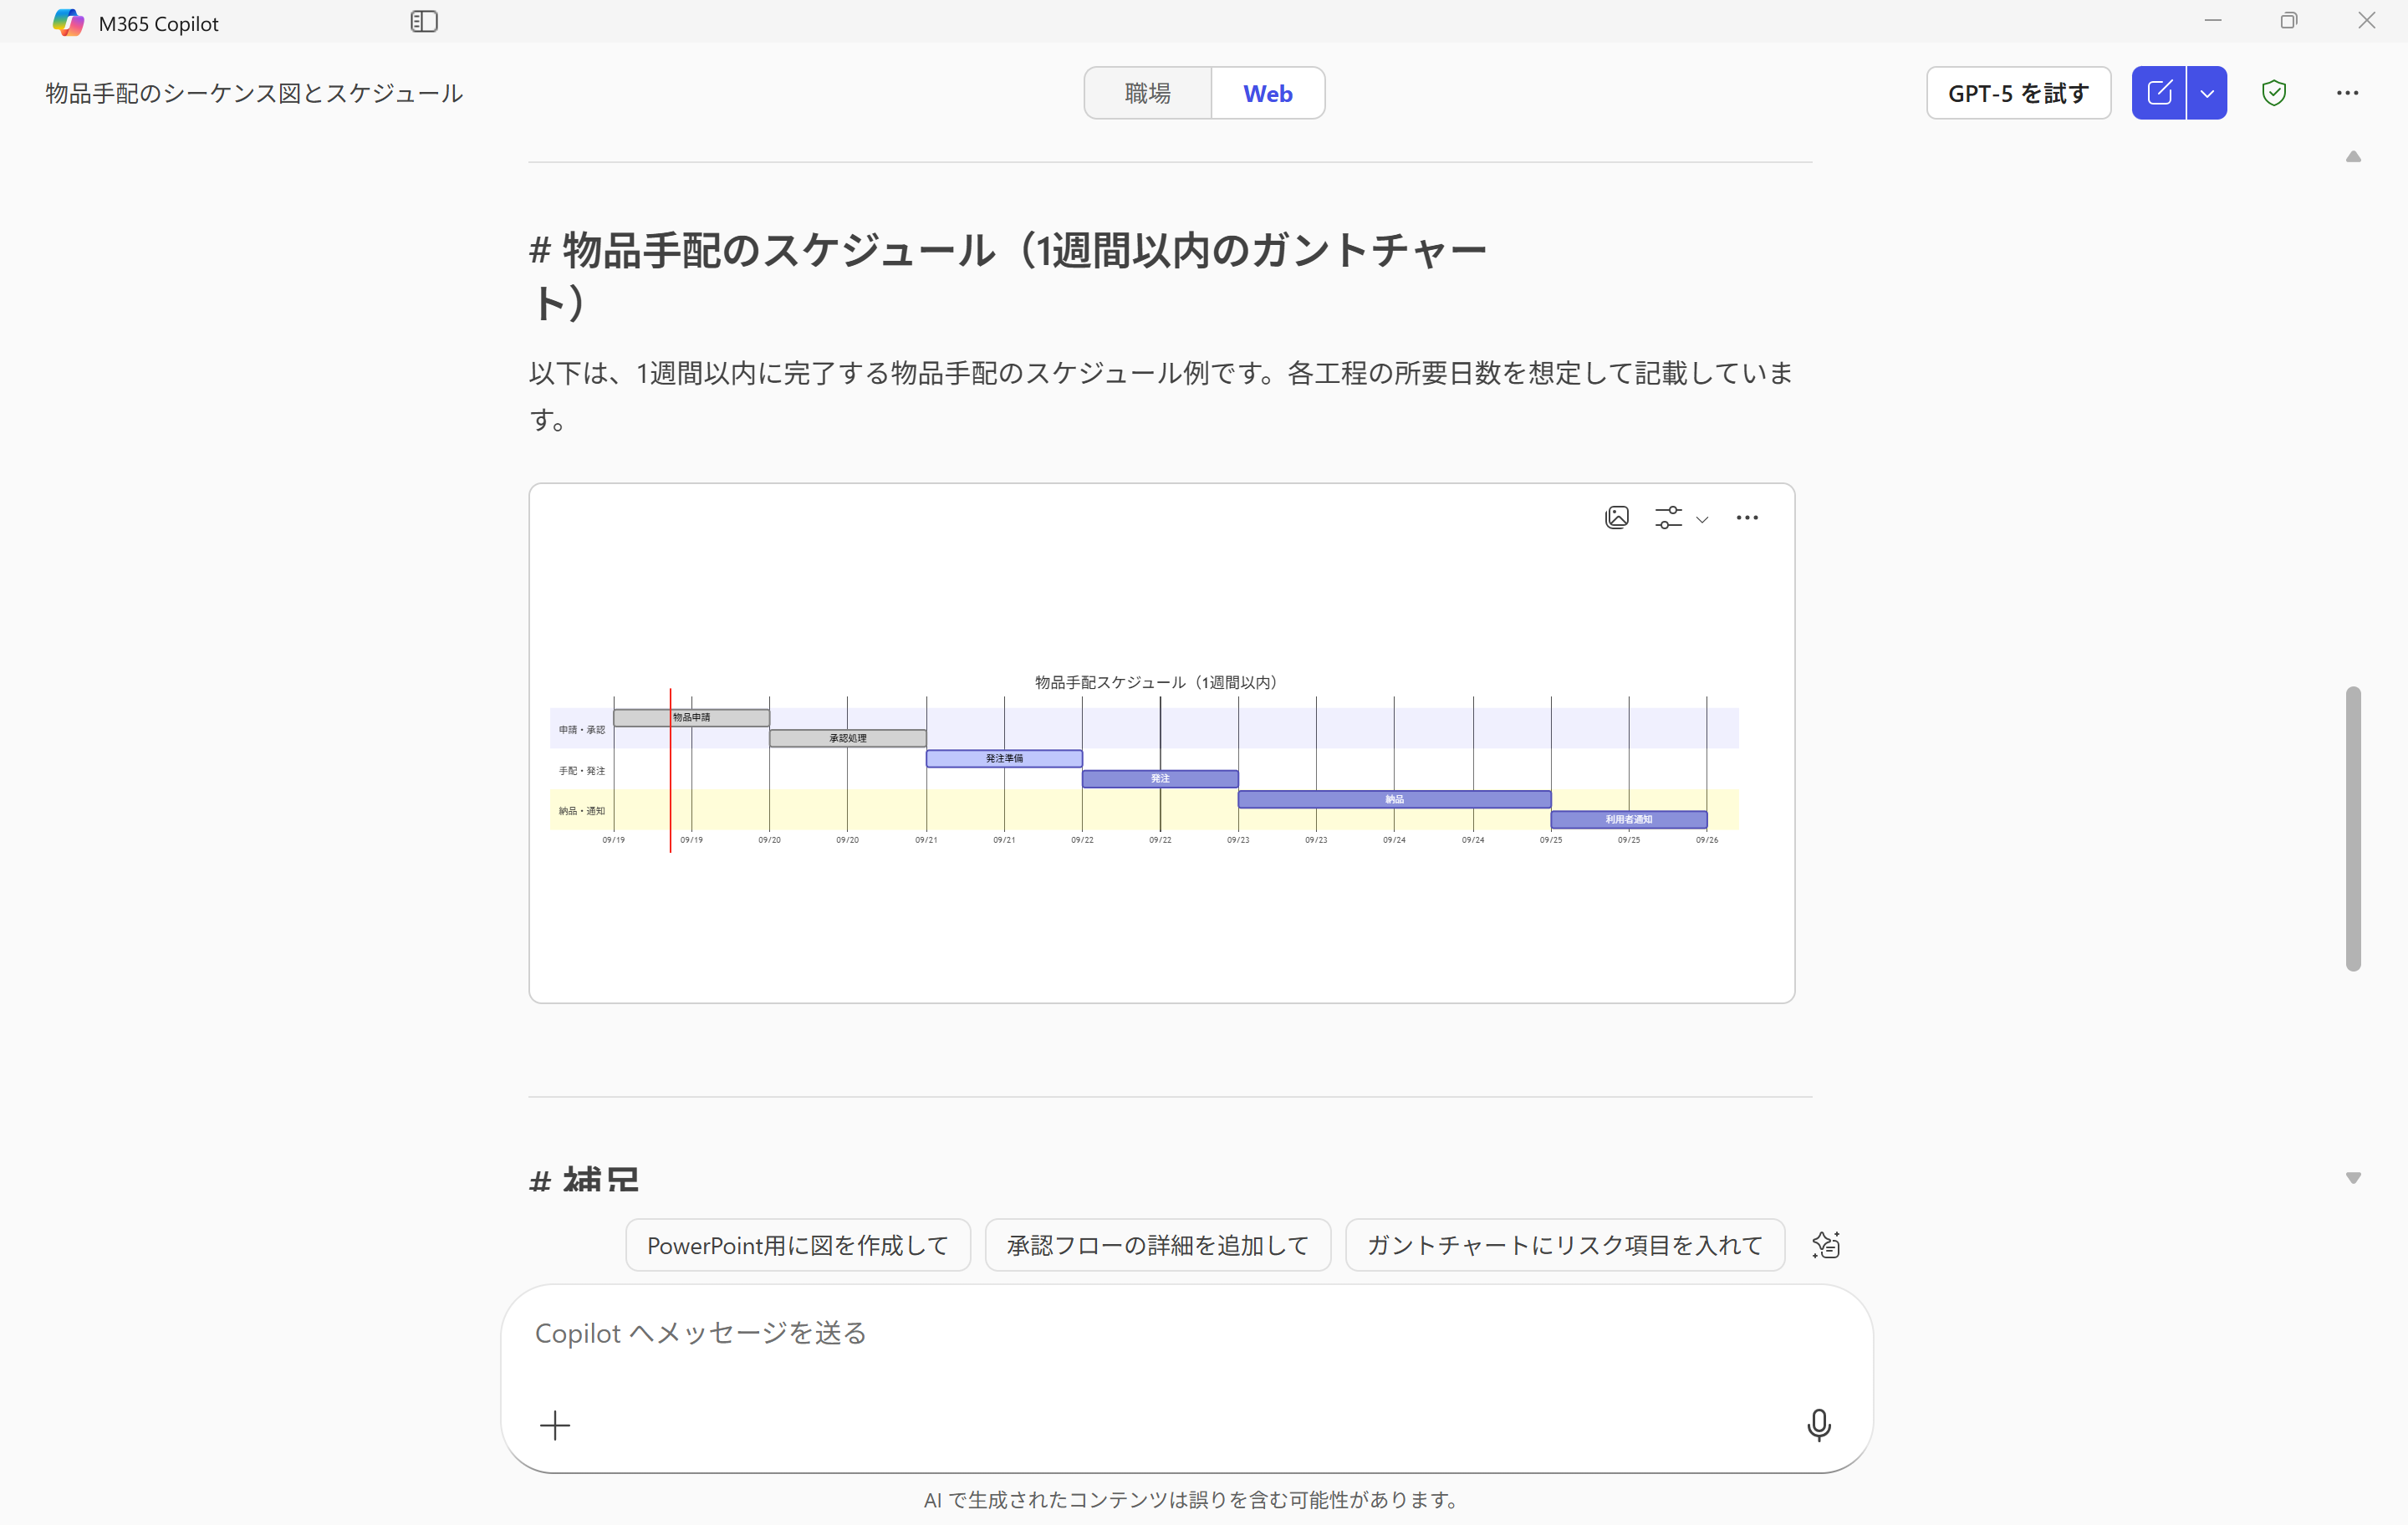Click the M365 Copilot logo icon
The height and width of the screenshot is (1525, 2408).
67,21
